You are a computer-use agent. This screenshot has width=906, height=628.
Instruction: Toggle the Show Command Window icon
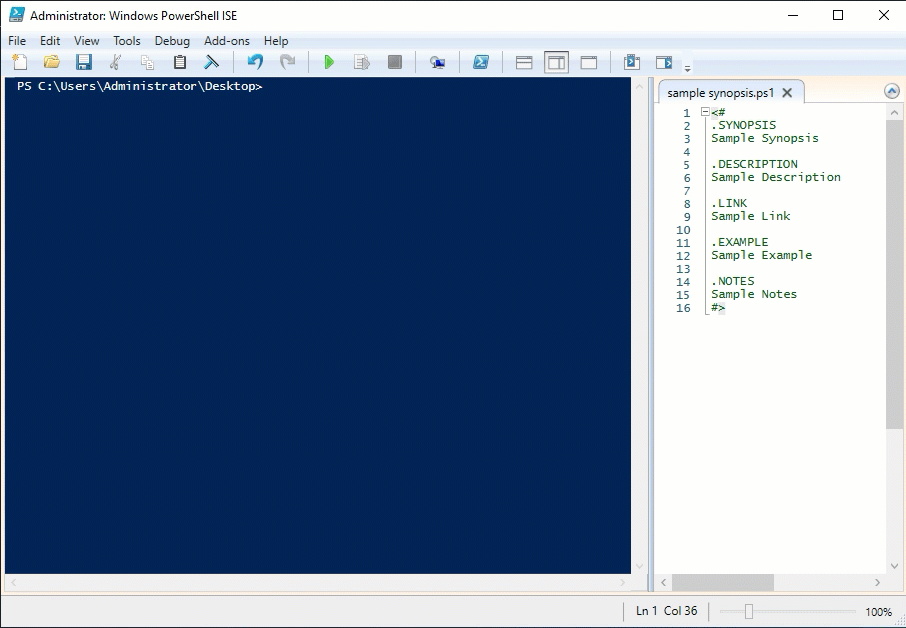632,62
